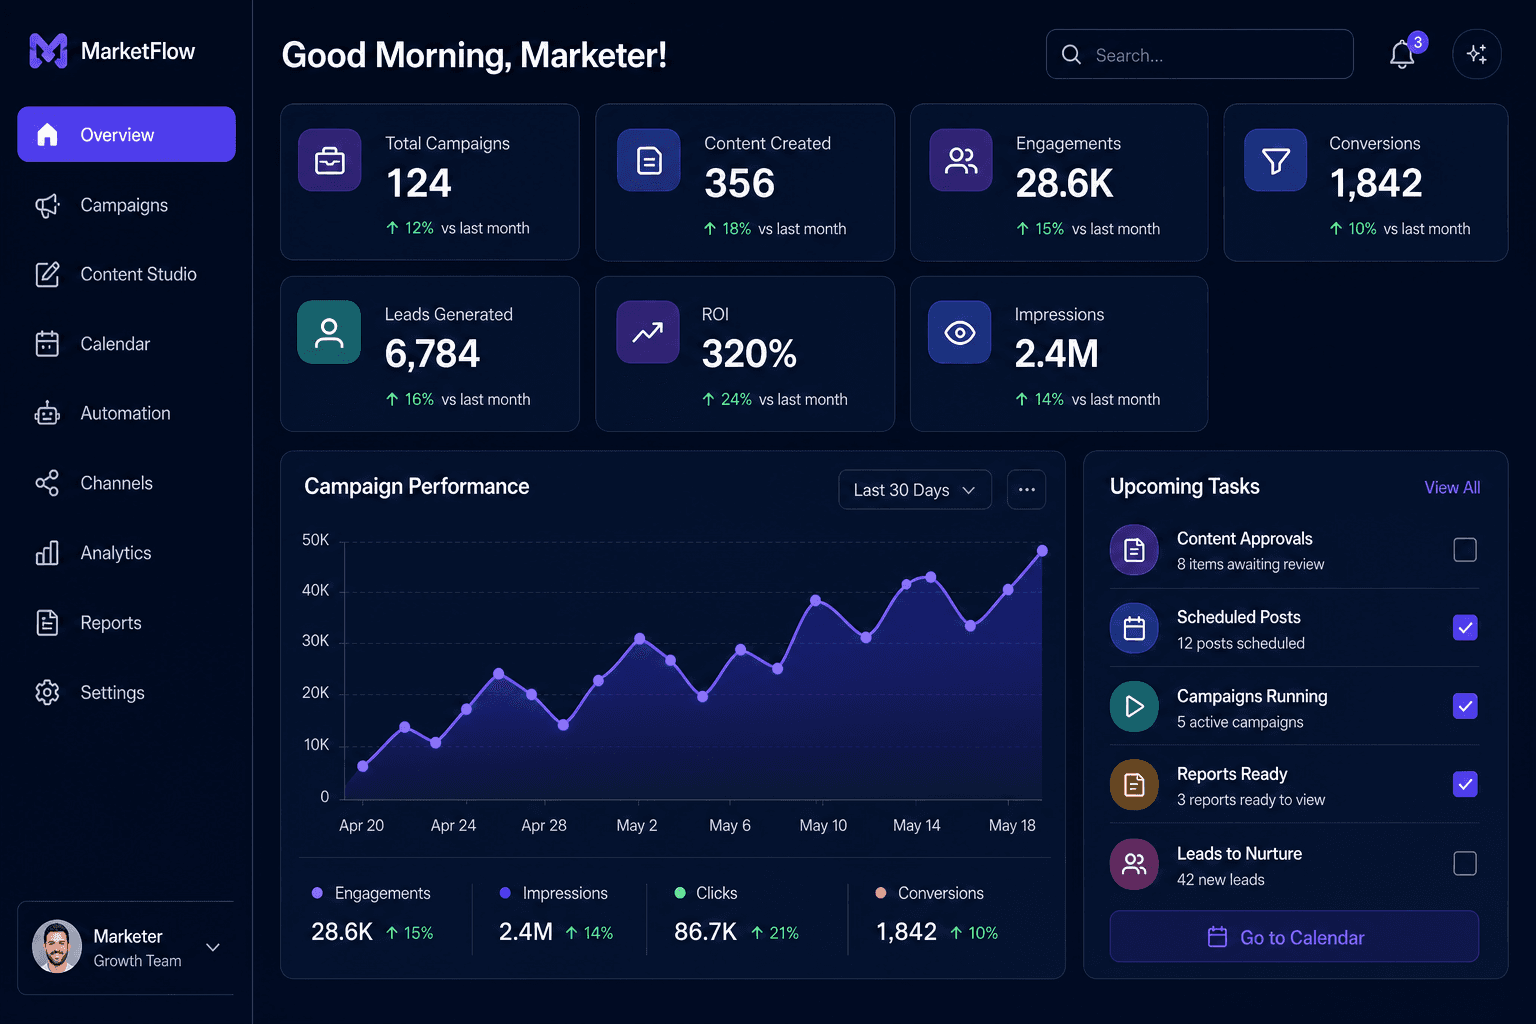Click the pencil icon beside Content Studio

tap(47, 274)
